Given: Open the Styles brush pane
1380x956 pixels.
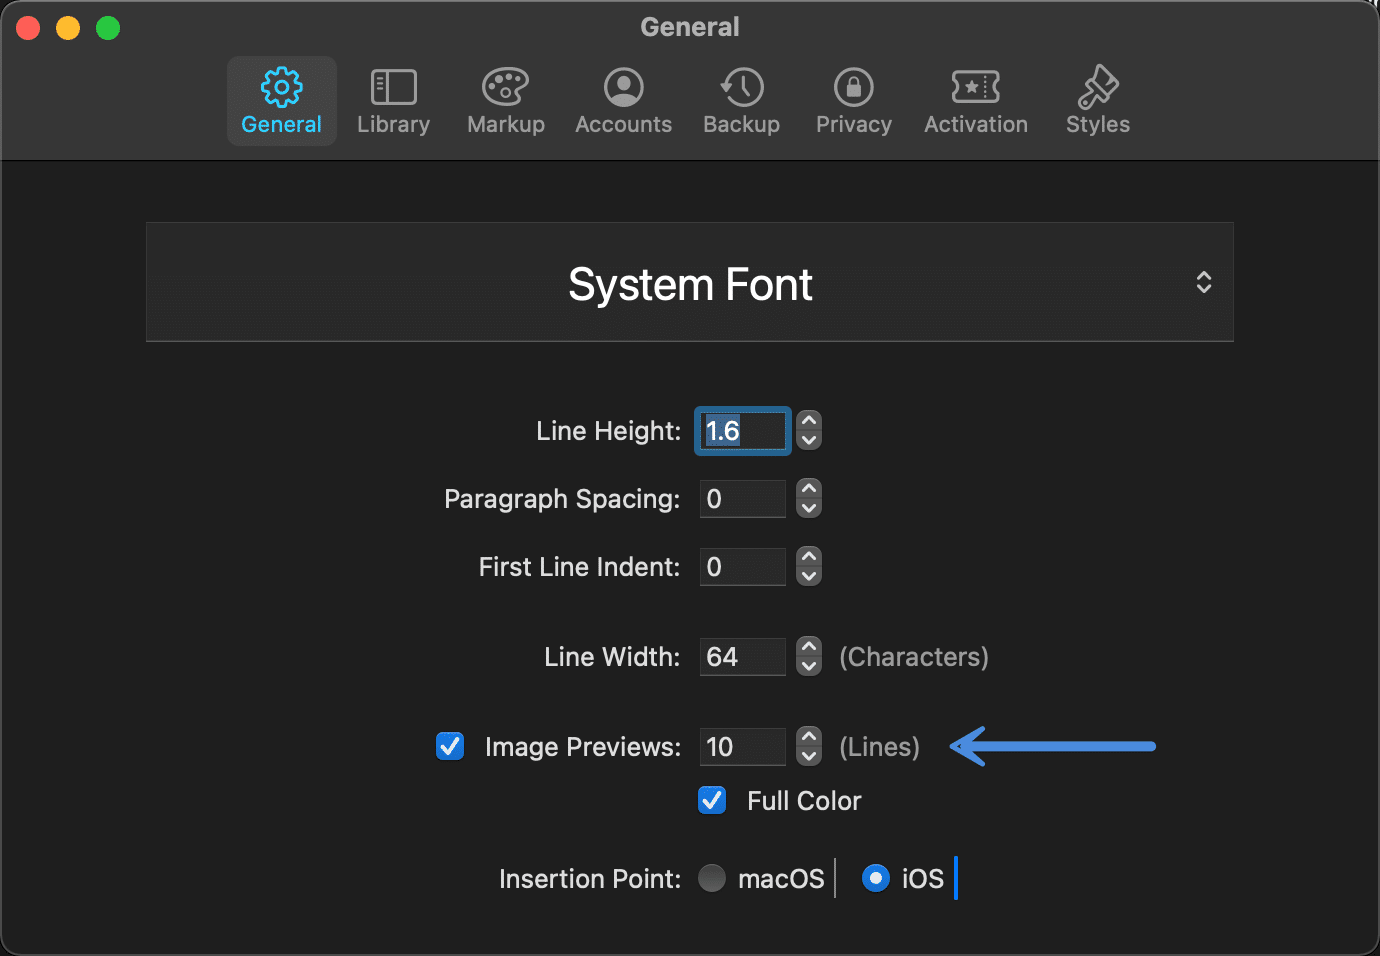Looking at the screenshot, I should pyautogui.click(x=1097, y=101).
